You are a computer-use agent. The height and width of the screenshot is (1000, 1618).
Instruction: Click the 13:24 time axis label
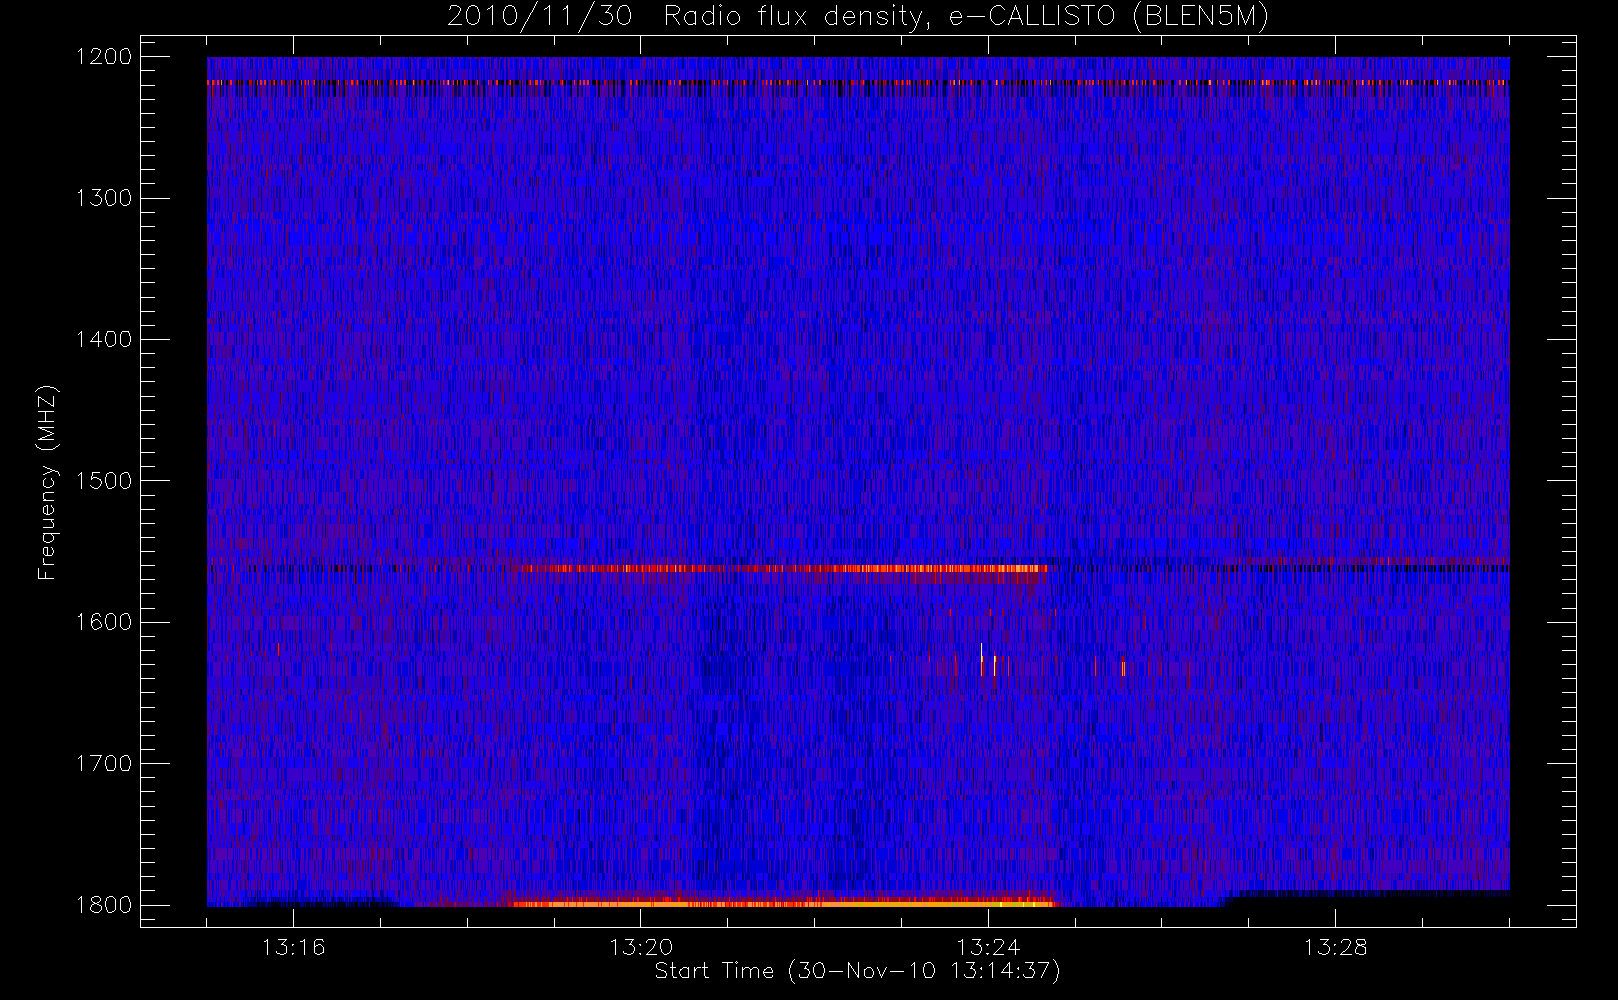click(x=988, y=947)
